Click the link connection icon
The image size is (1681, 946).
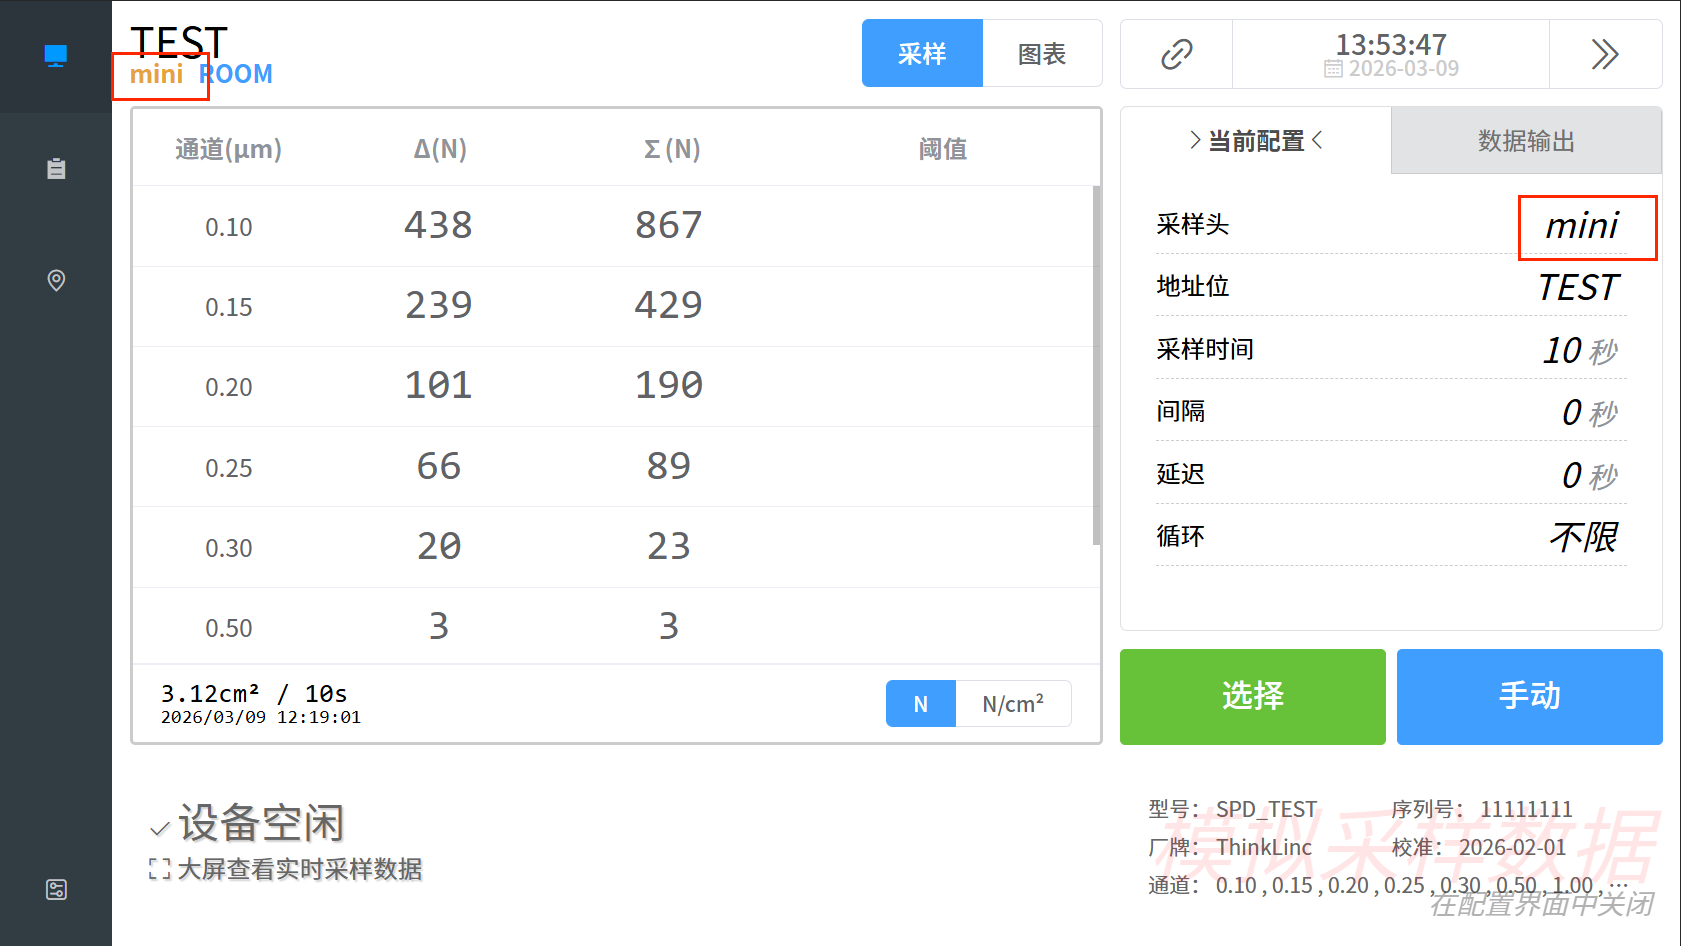pos(1176,54)
